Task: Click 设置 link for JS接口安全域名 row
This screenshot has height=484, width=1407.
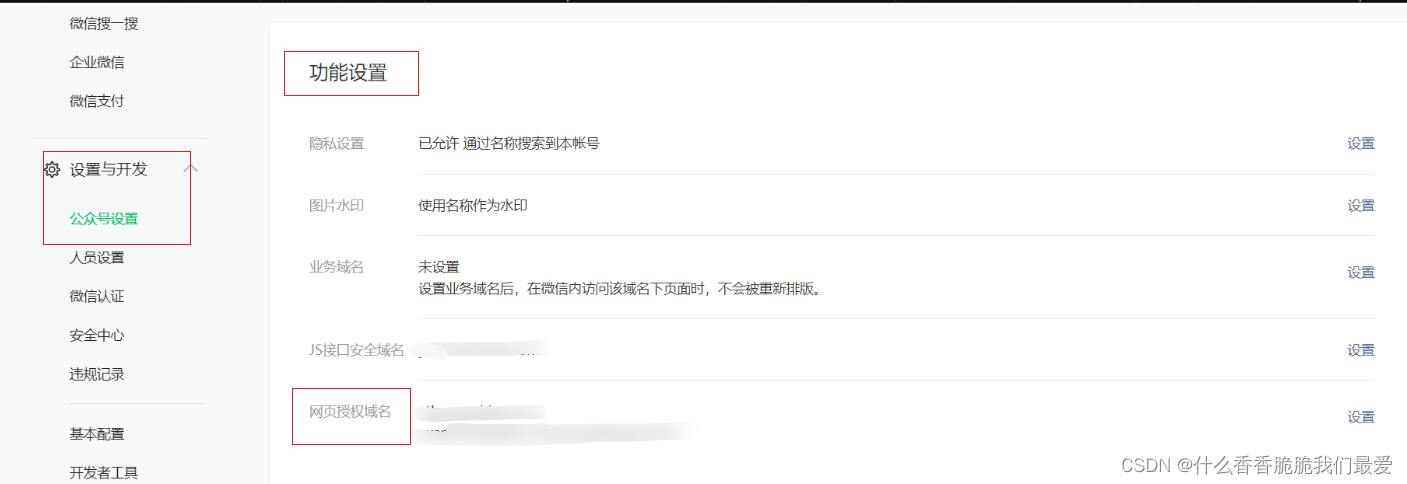Action: click(x=1361, y=351)
